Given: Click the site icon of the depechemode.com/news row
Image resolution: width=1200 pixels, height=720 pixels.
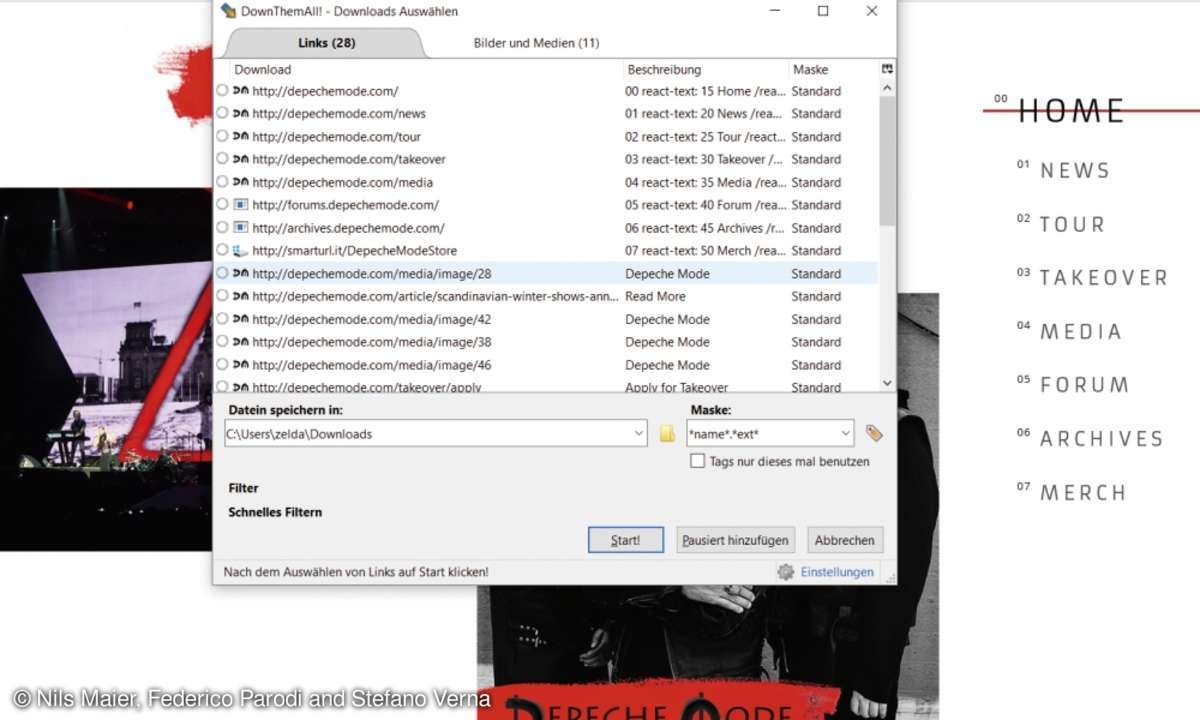Looking at the screenshot, I should 240,114.
